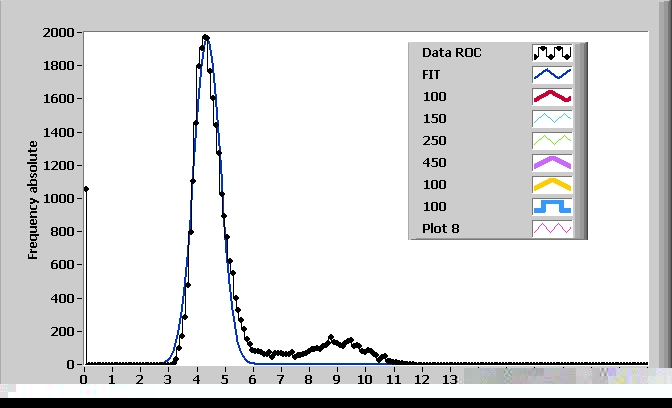Click the thick red line plot icon
The height and width of the screenshot is (408, 672).
click(551, 96)
